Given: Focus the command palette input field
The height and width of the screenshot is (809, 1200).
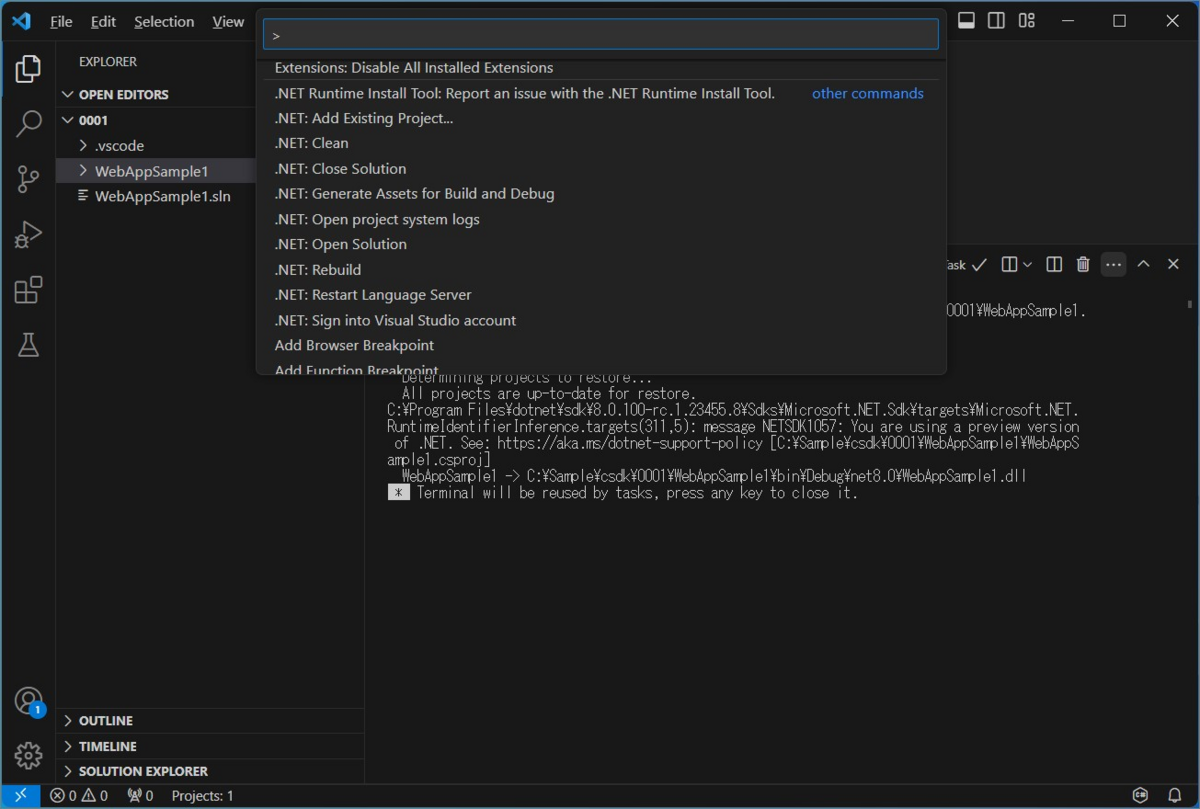Looking at the screenshot, I should pyautogui.click(x=601, y=34).
